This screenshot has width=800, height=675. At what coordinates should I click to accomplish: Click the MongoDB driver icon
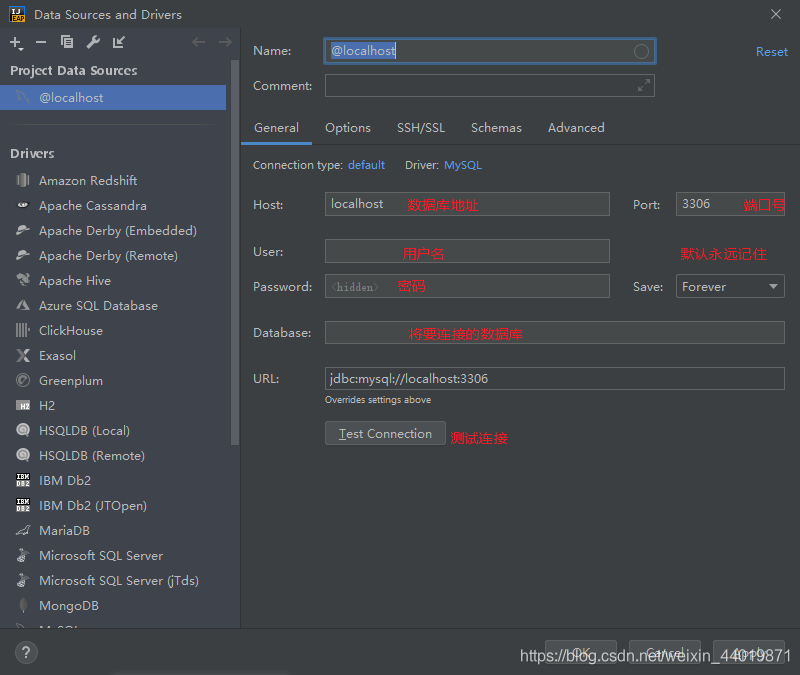pyautogui.click(x=23, y=605)
